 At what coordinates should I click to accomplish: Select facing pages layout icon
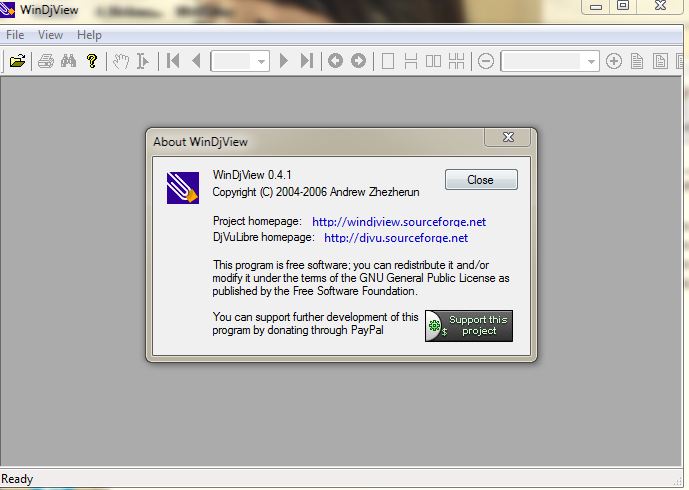coord(434,61)
